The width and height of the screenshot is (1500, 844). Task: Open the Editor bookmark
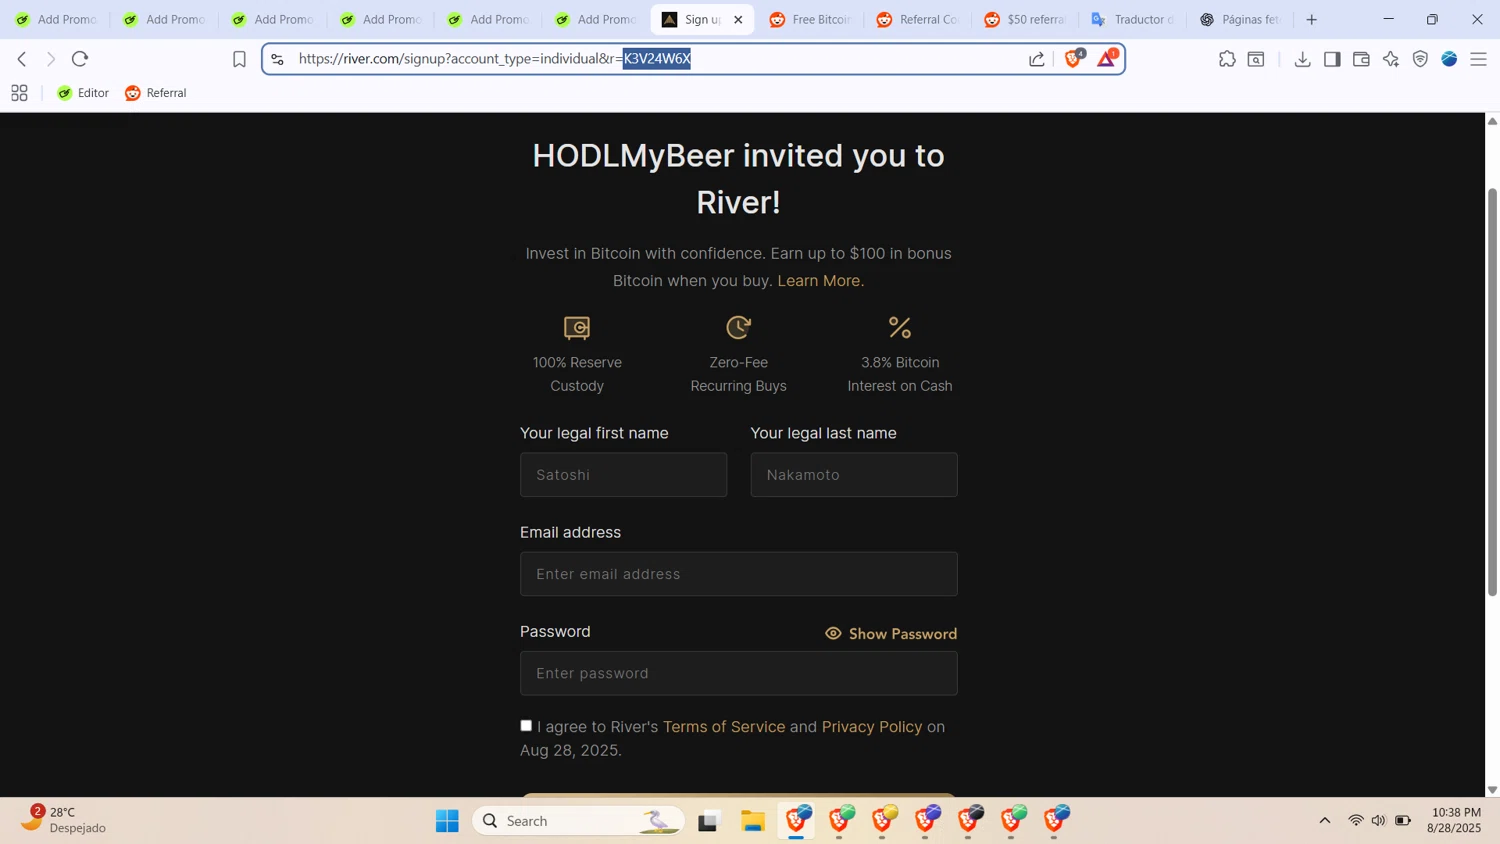[x=83, y=93]
